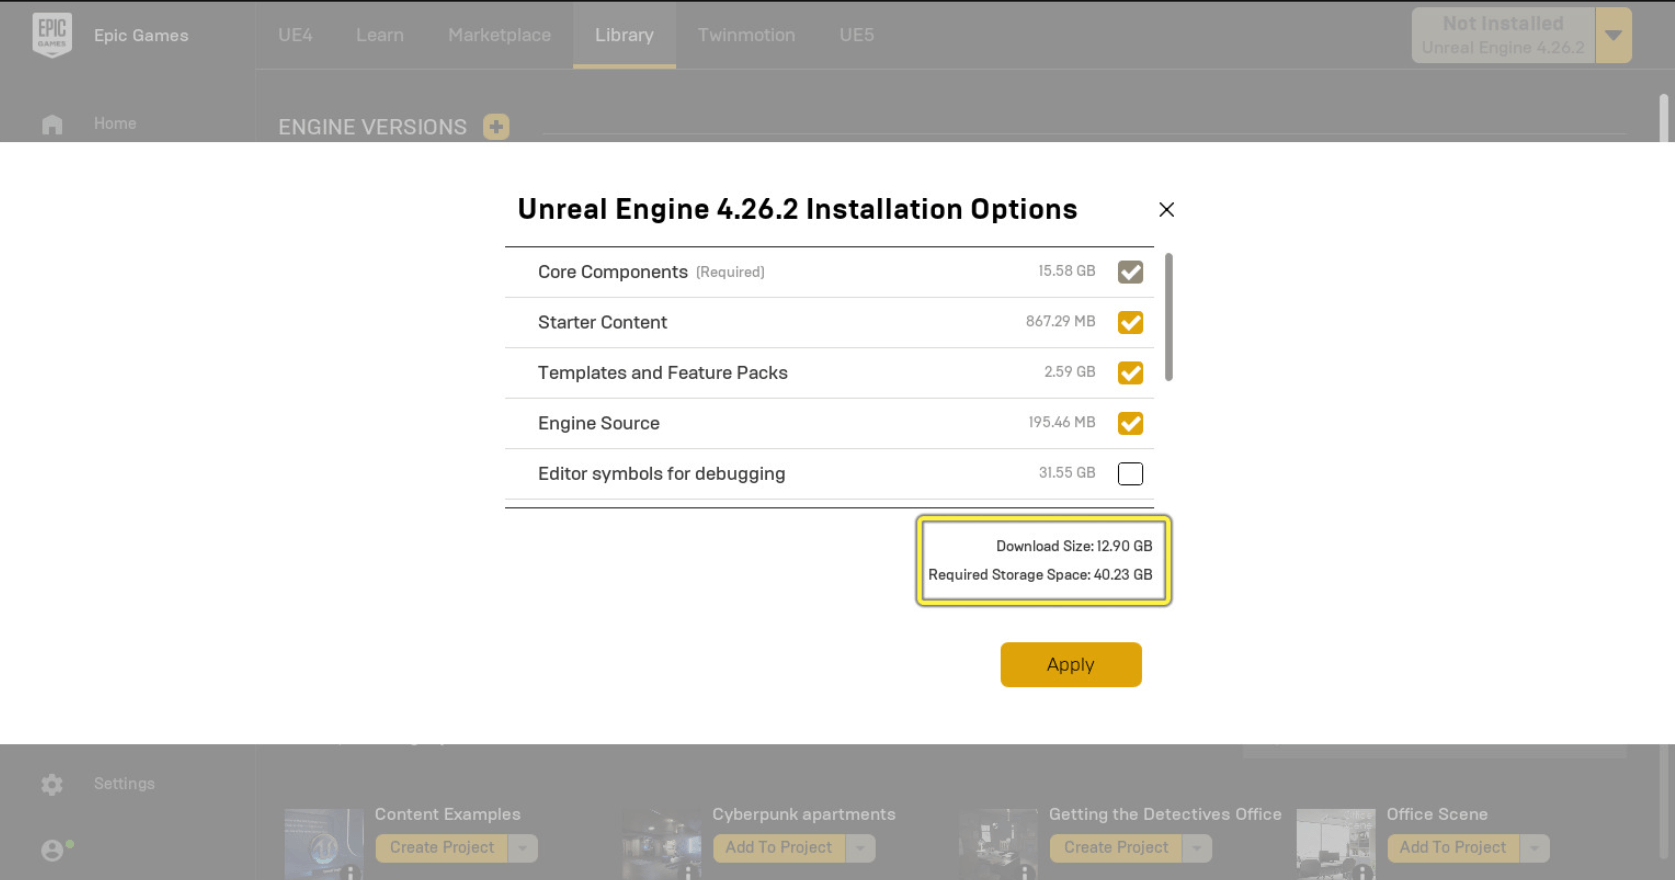The height and width of the screenshot is (880, 1675).
Task: Click Create Project for Getting the Detectives Office
Action: tap(1116, 848)
